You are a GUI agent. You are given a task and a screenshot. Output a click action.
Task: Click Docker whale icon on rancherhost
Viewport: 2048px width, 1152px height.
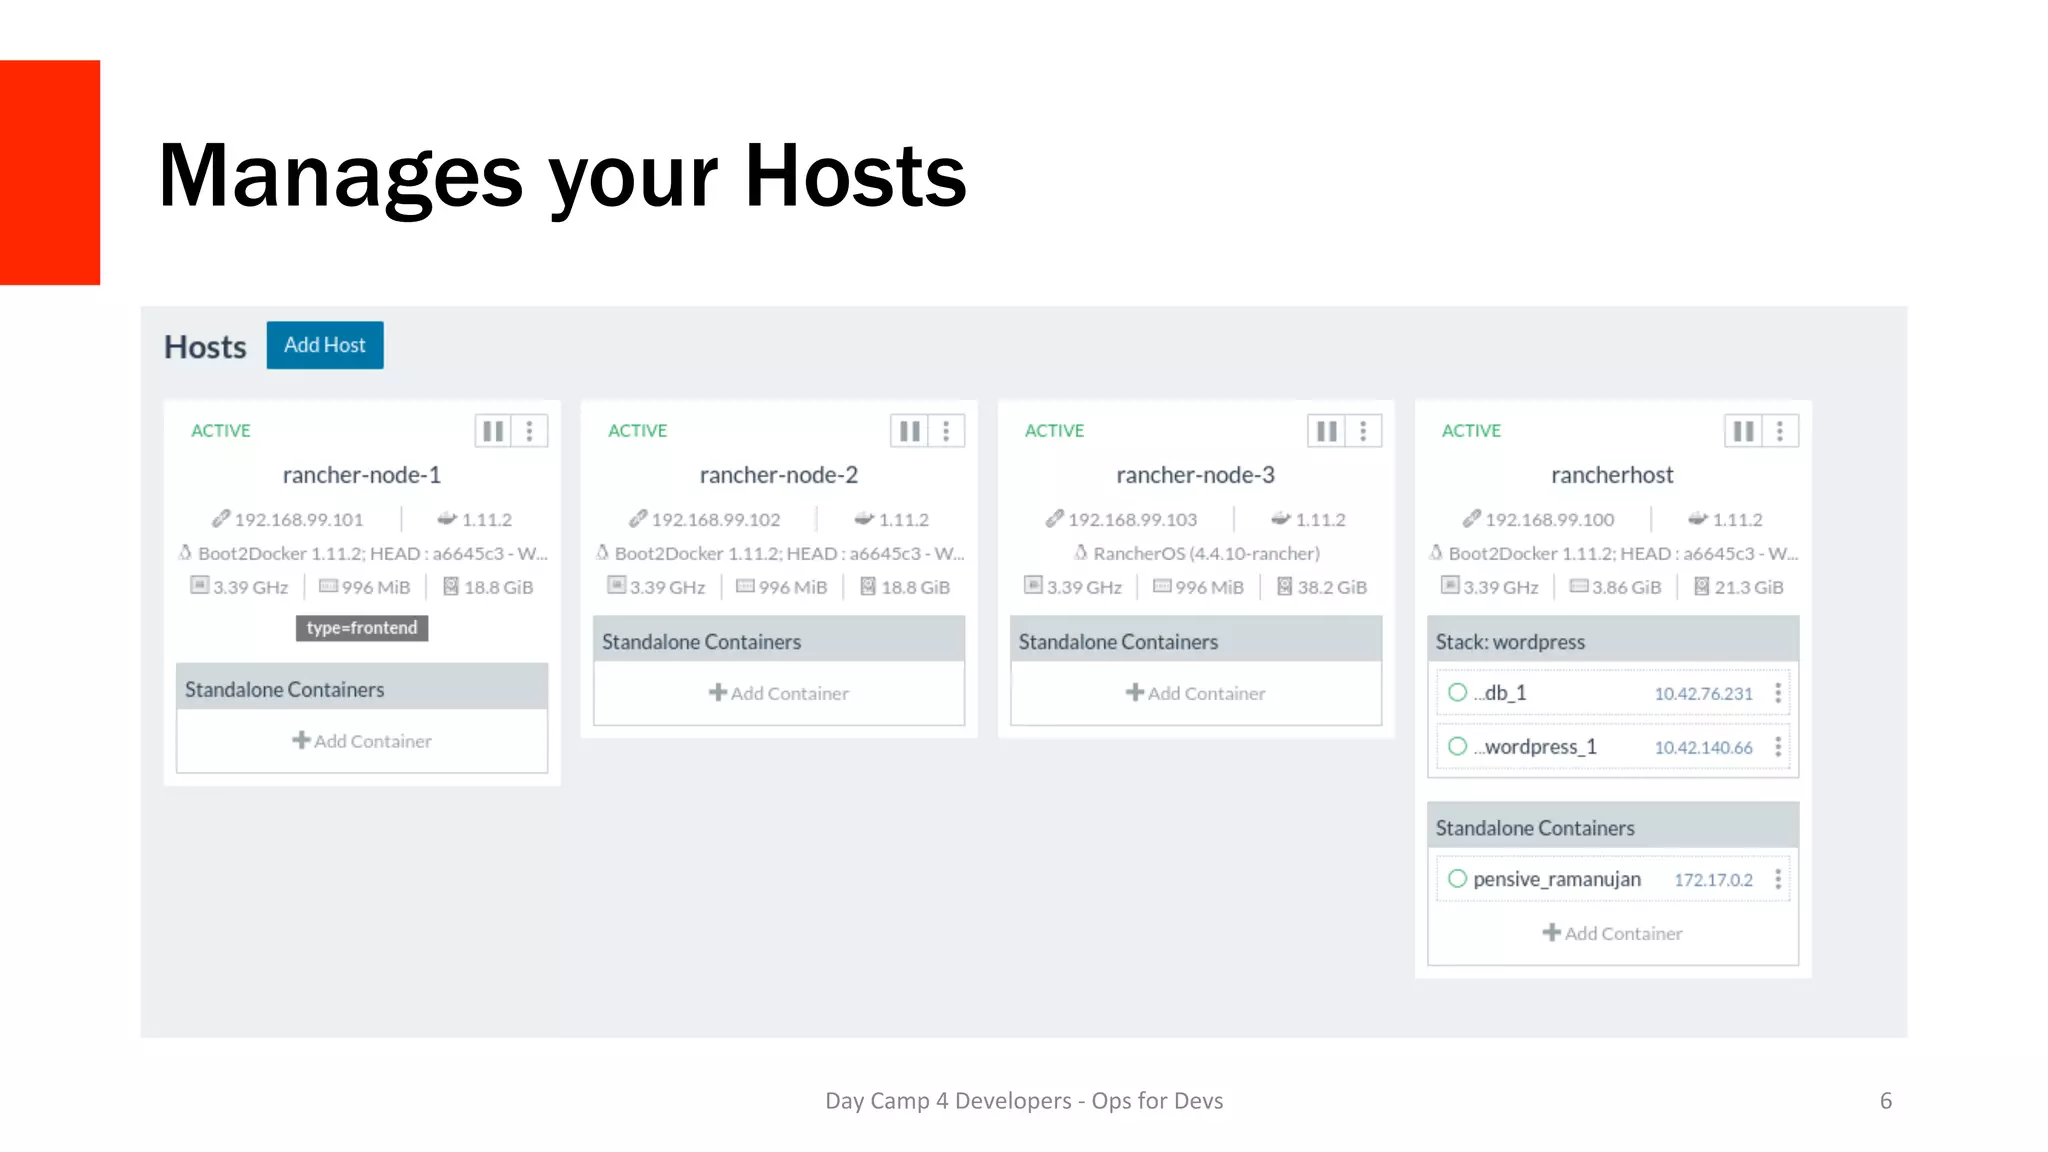click(x=1698, y=518)
